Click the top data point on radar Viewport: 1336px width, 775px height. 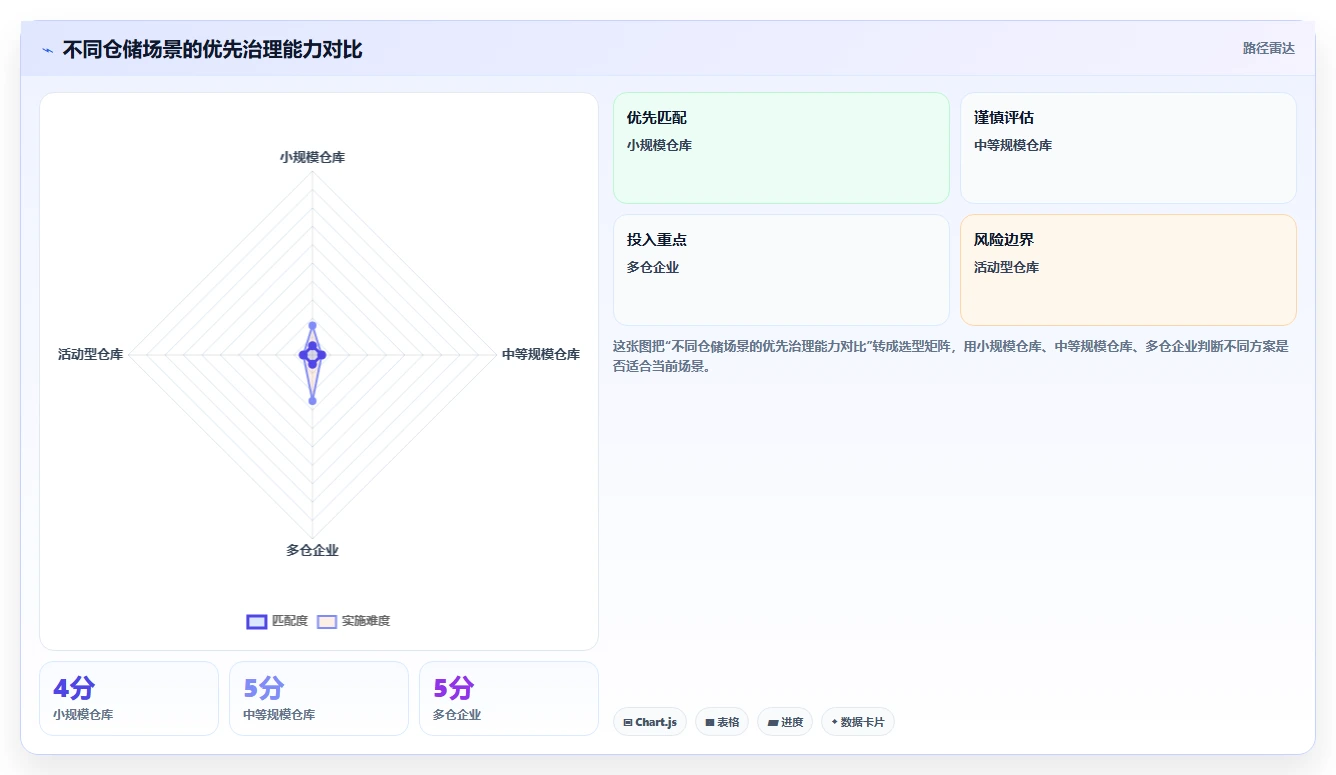(312, 325)
